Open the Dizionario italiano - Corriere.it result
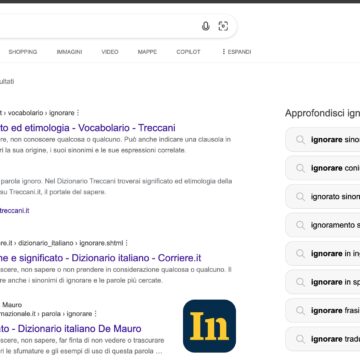 pos(101,258)
